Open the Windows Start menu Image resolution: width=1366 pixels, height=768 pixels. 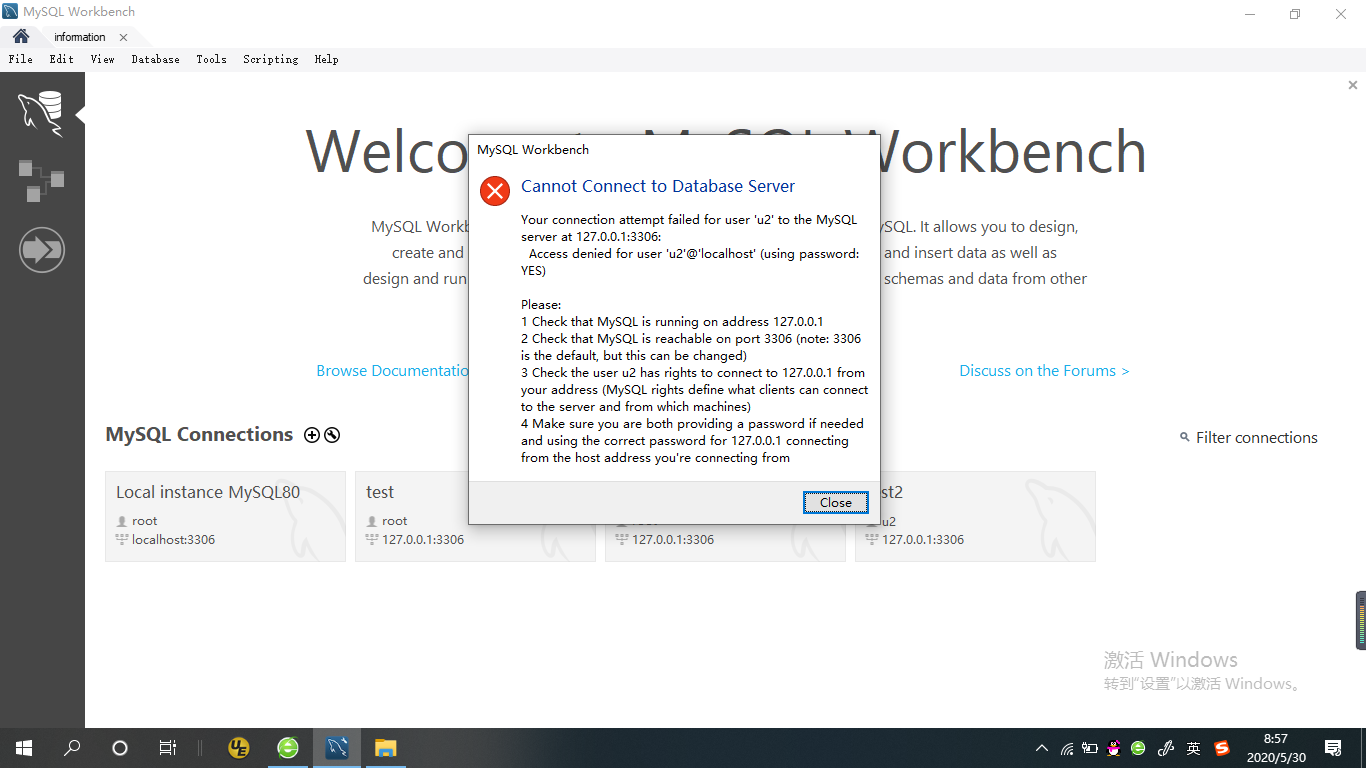coord(23,748)
